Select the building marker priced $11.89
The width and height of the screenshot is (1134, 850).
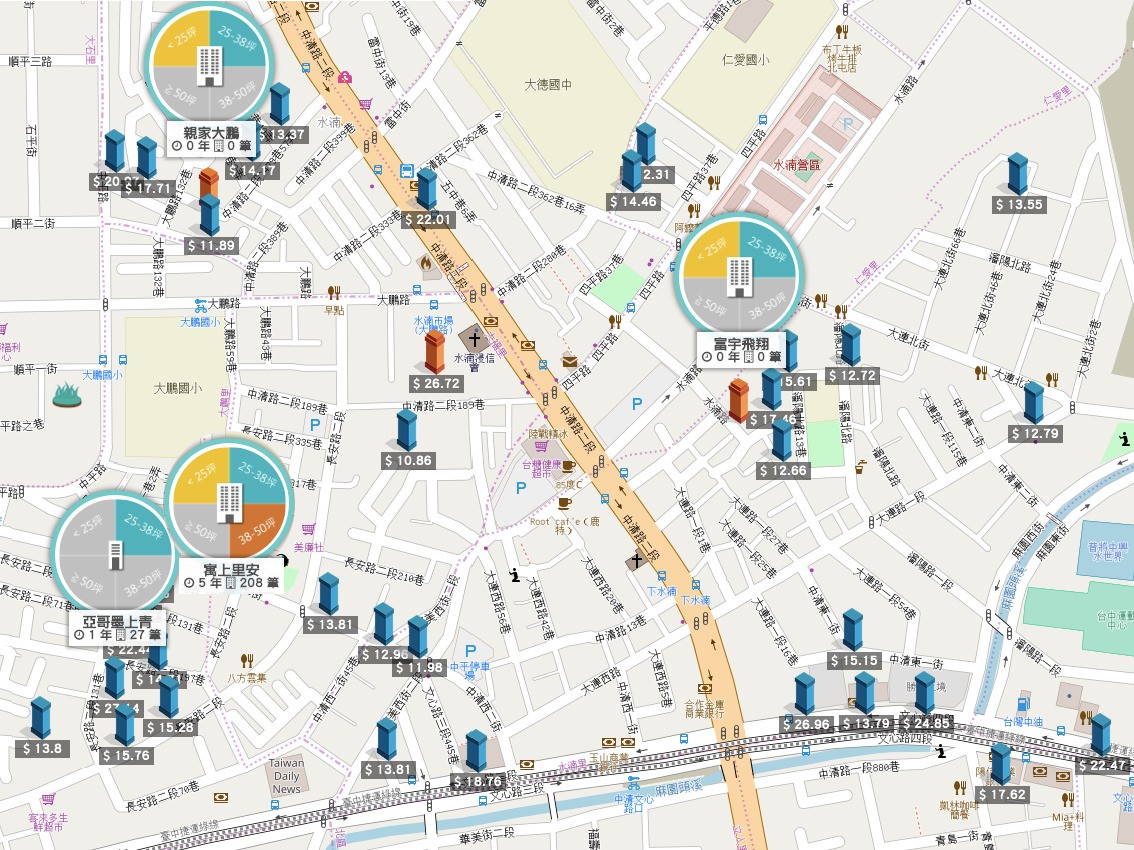point(210,215)
